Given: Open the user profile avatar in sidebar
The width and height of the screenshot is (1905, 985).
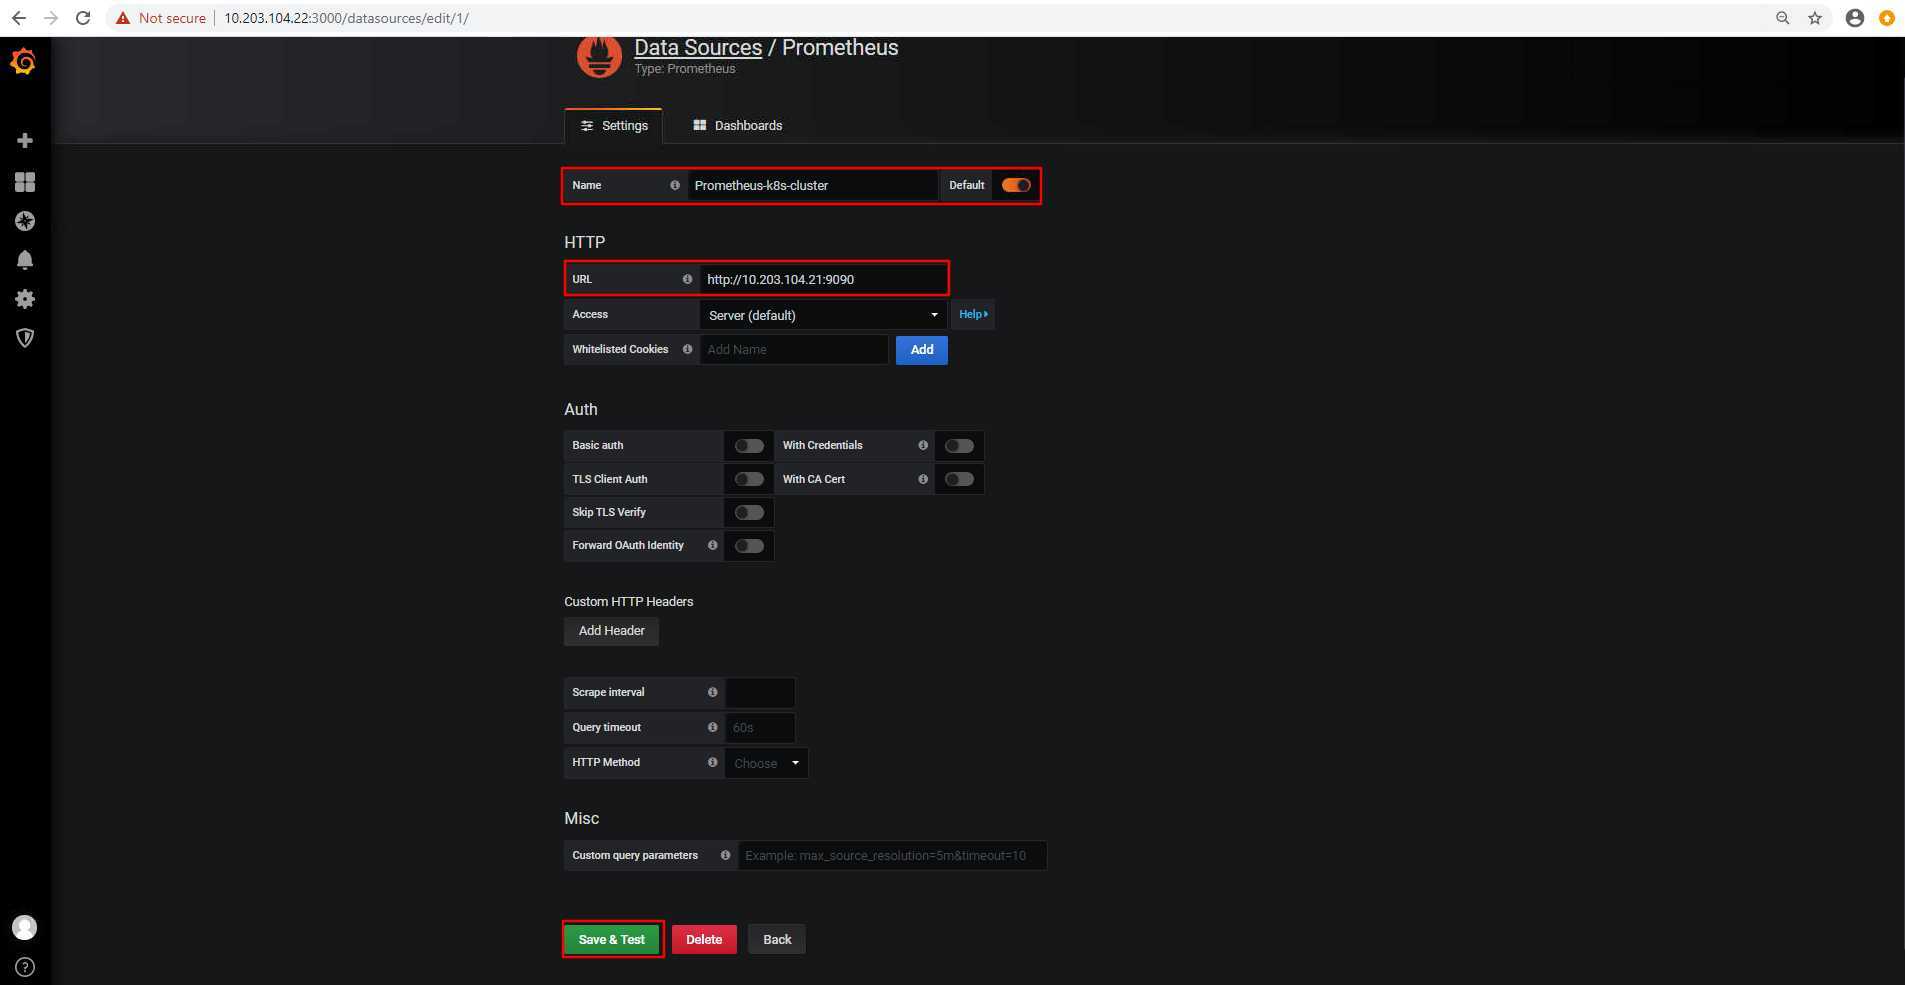Looking at the screenshot, I should click(x=25, y=927).
